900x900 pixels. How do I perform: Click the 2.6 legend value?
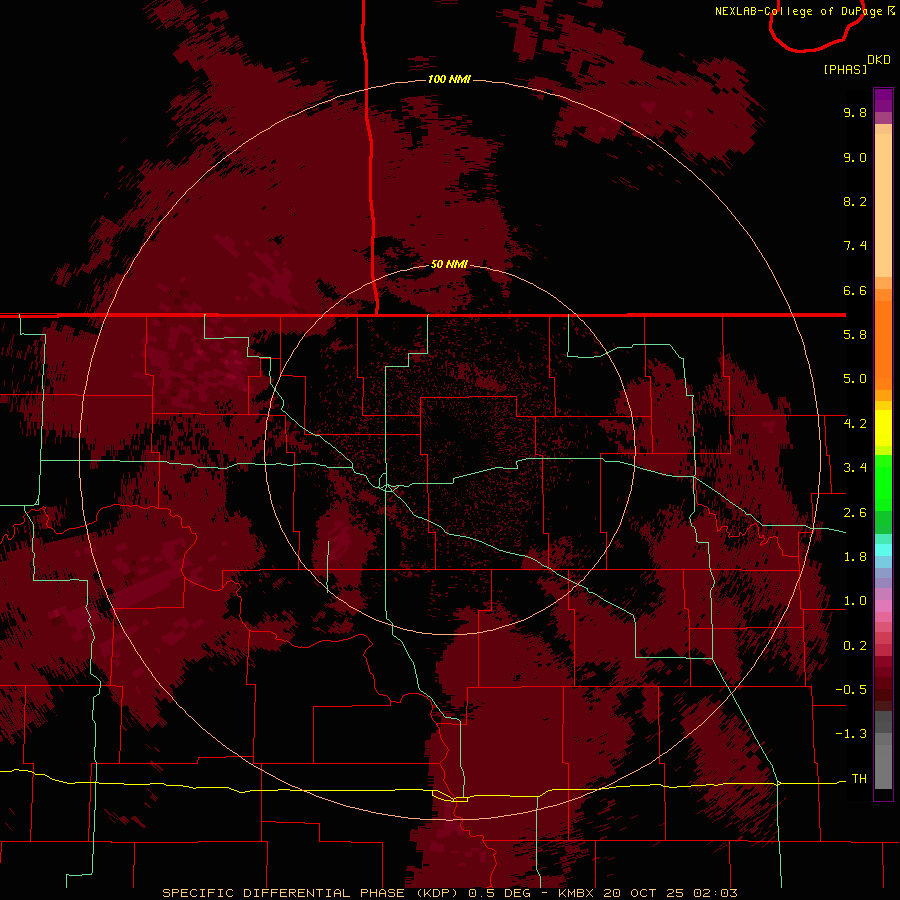[x=855, y=513]
